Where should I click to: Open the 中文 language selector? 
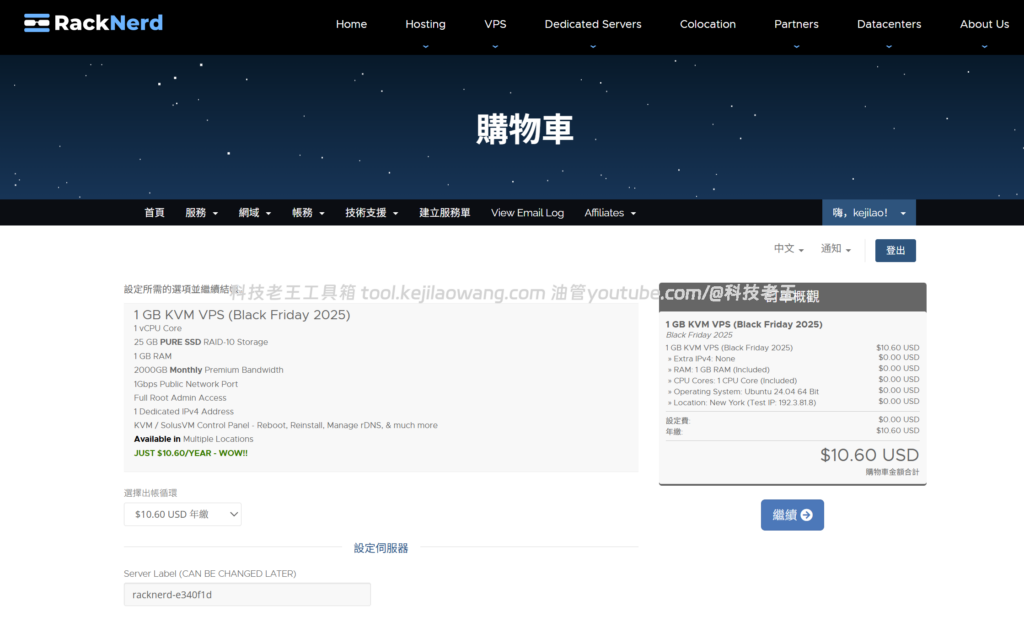coord(788,249)
